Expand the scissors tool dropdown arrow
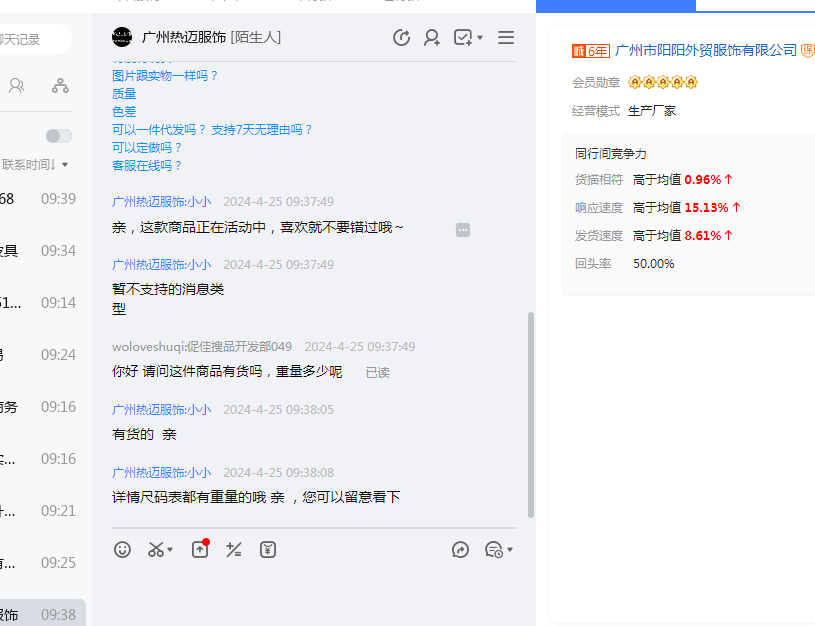 (171, 550)
